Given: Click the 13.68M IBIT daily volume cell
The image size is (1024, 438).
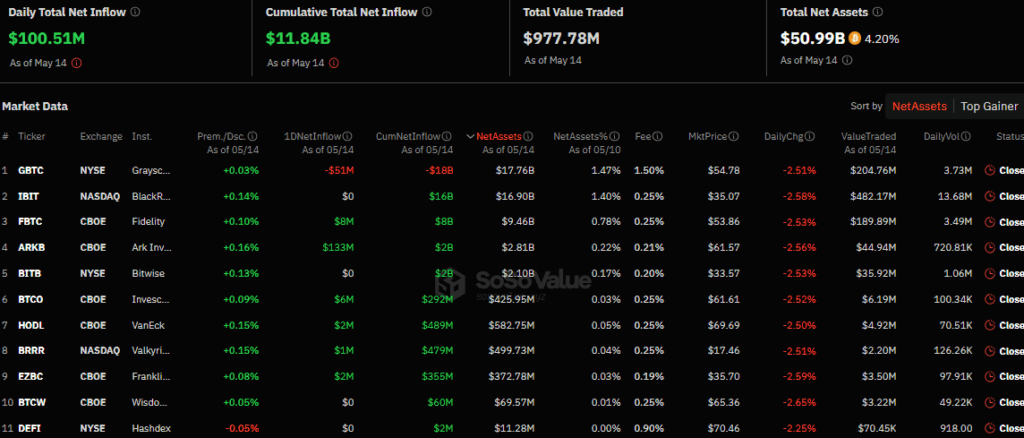Looking at the screenshot, I should coord(953,196).
